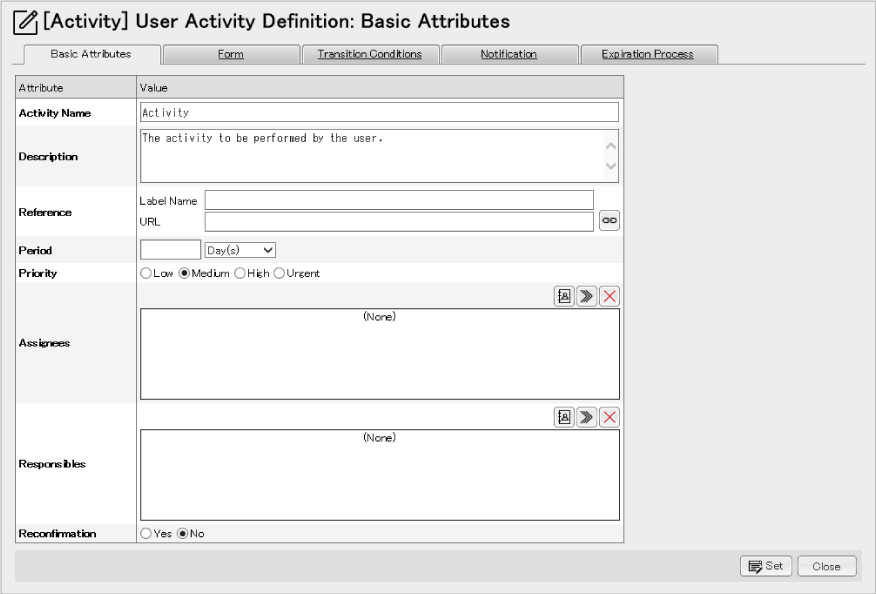
Task: Click the Close button
Action: 827,566
